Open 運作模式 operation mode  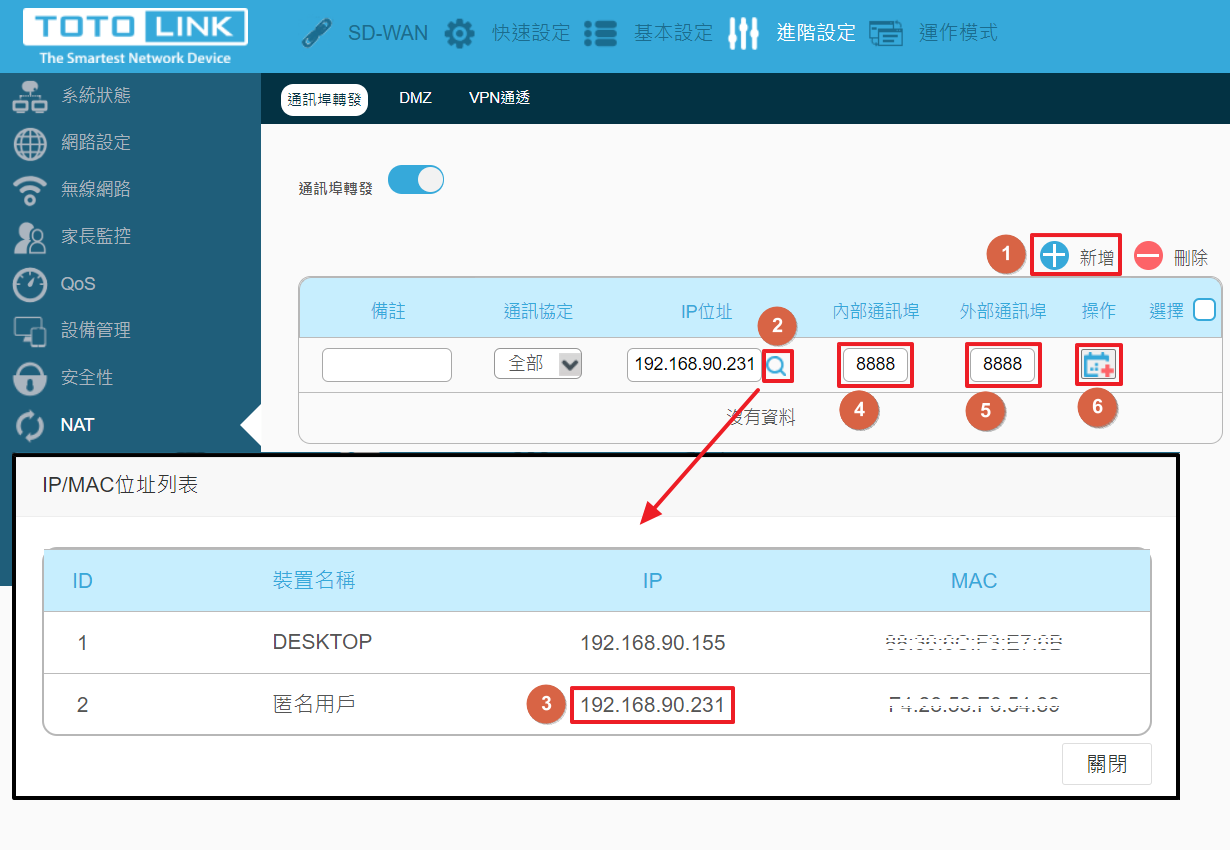click(x=958, y=33)
